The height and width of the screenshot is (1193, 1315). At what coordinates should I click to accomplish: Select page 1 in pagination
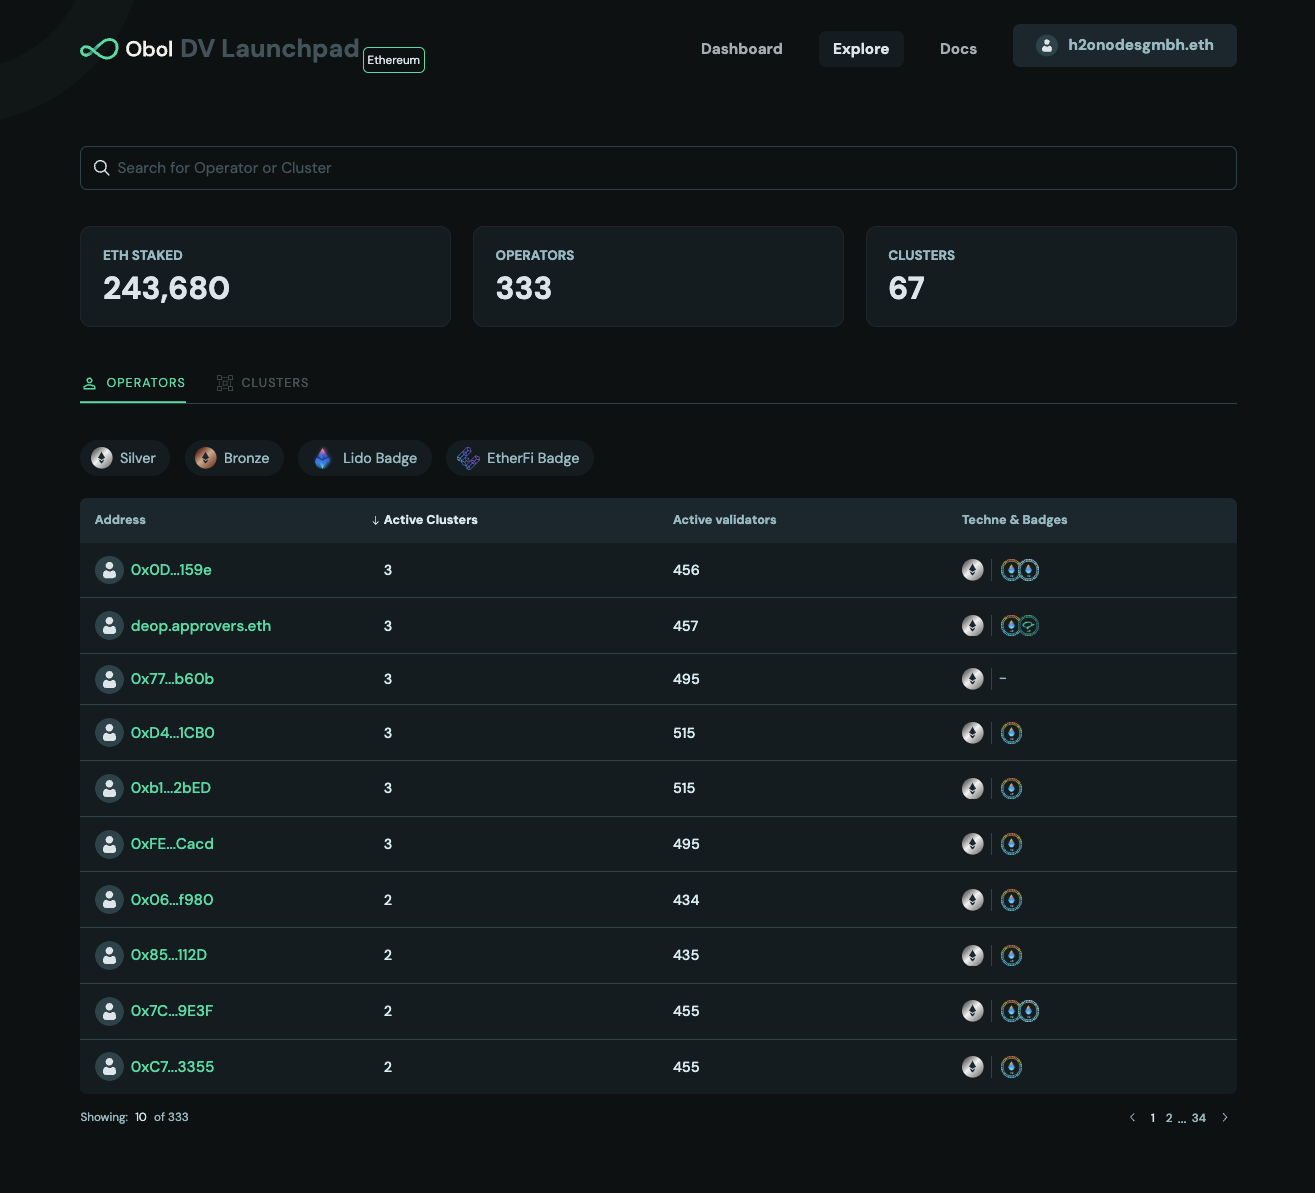point(1153,1118)
